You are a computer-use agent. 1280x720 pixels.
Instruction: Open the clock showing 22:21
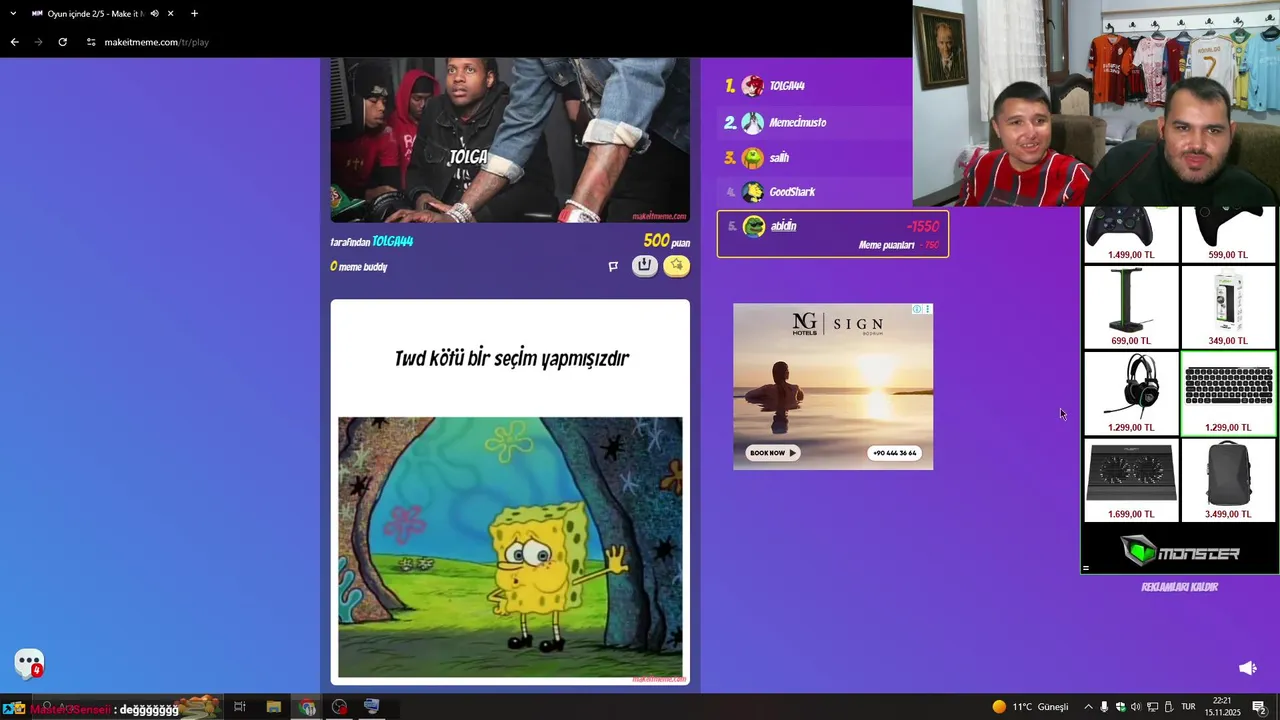(x=1222, y=707)
